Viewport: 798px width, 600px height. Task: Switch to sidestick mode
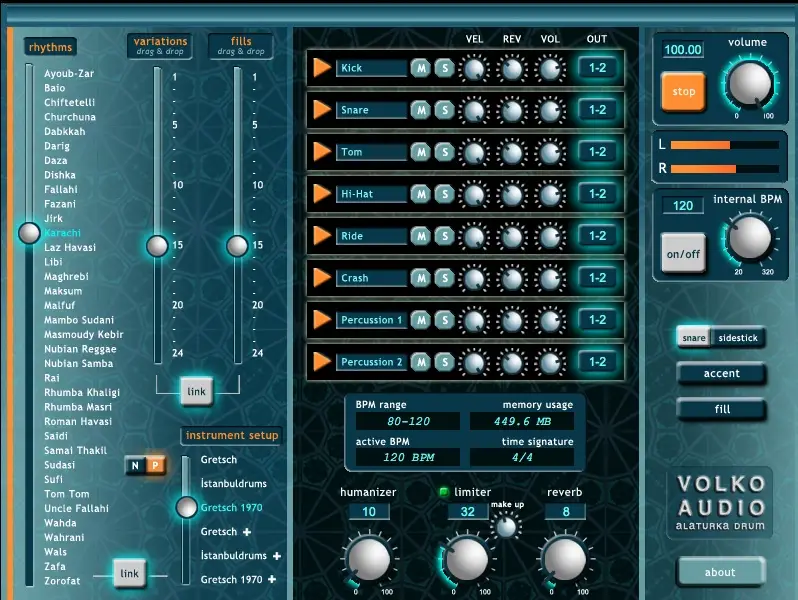(x=738, y=338)
